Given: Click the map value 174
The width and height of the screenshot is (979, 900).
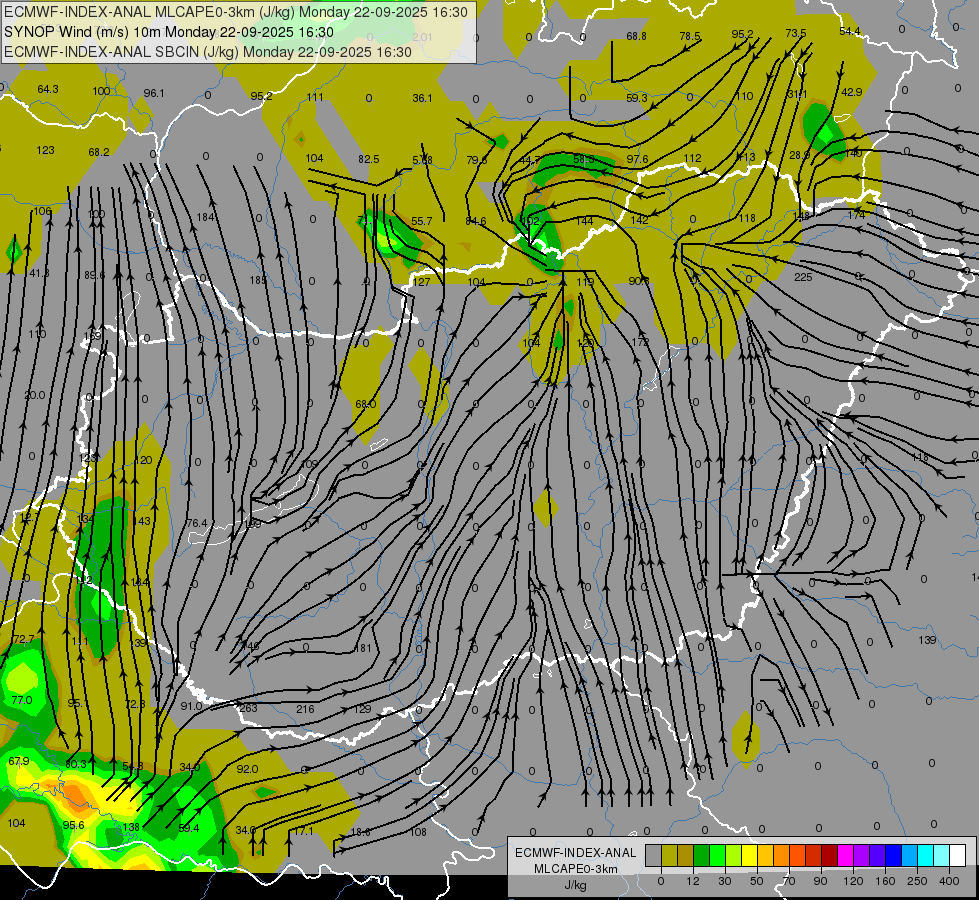Looking at the screenshot, I should [857, 215].
